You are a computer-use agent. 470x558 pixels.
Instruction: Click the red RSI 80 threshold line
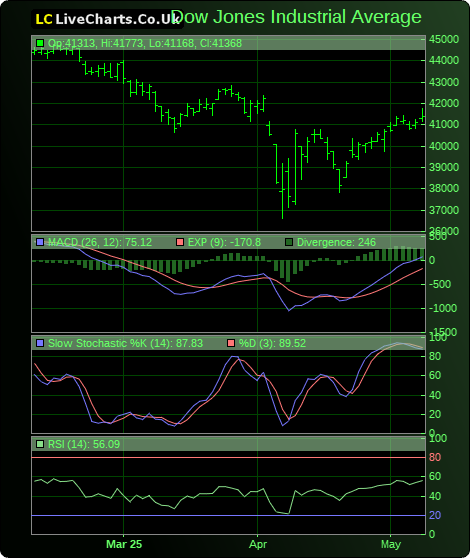[x=228, y=457]
